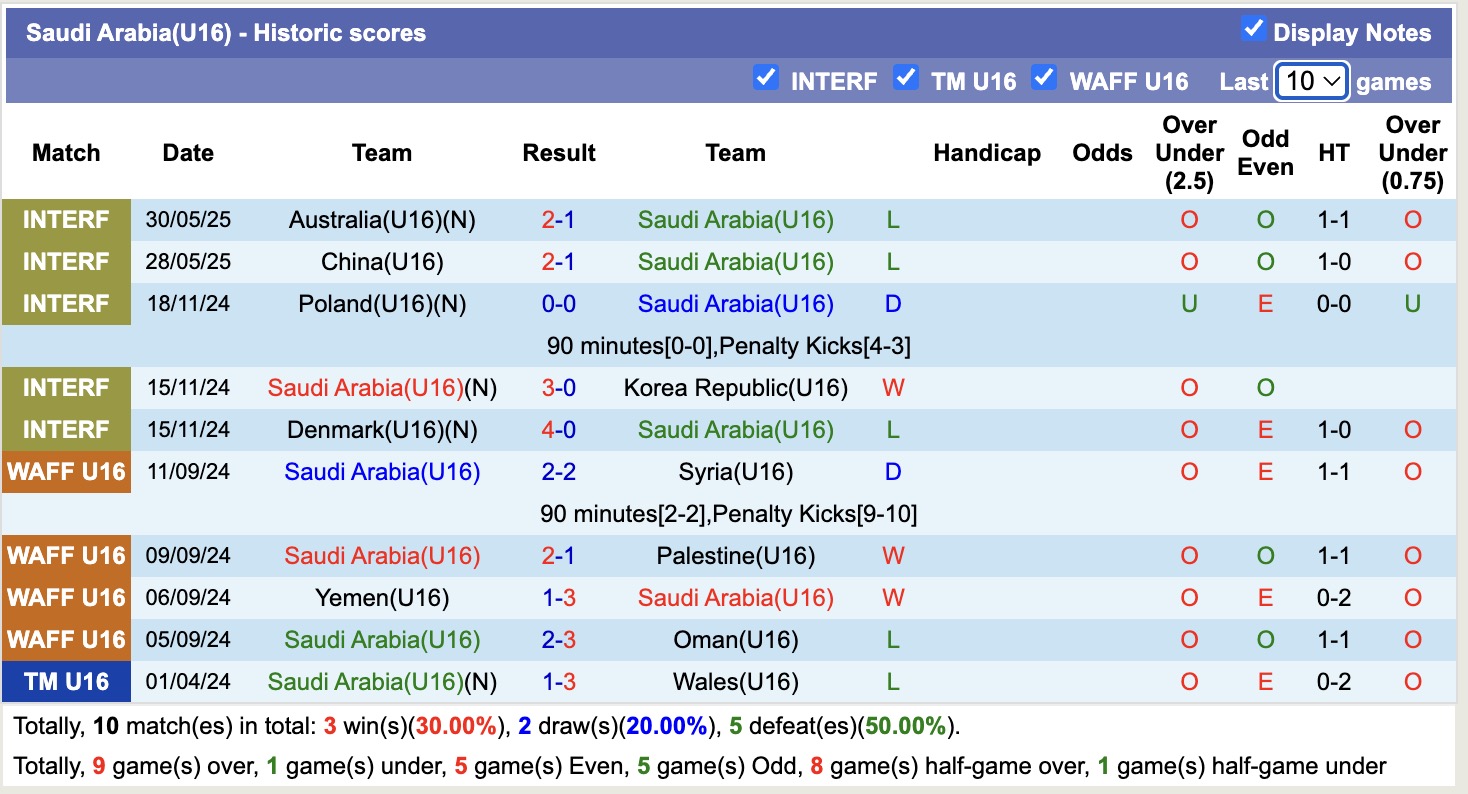
Task: Disable the Display Notes checkbox
Action: 1253,30
